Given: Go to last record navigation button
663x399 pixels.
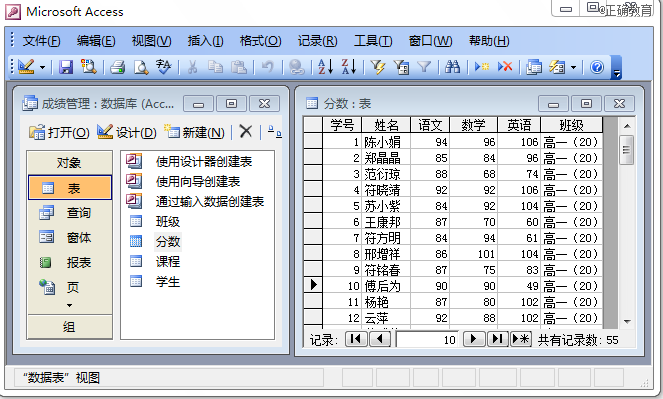Looking at the screenshot, I should tap(498, 339).
